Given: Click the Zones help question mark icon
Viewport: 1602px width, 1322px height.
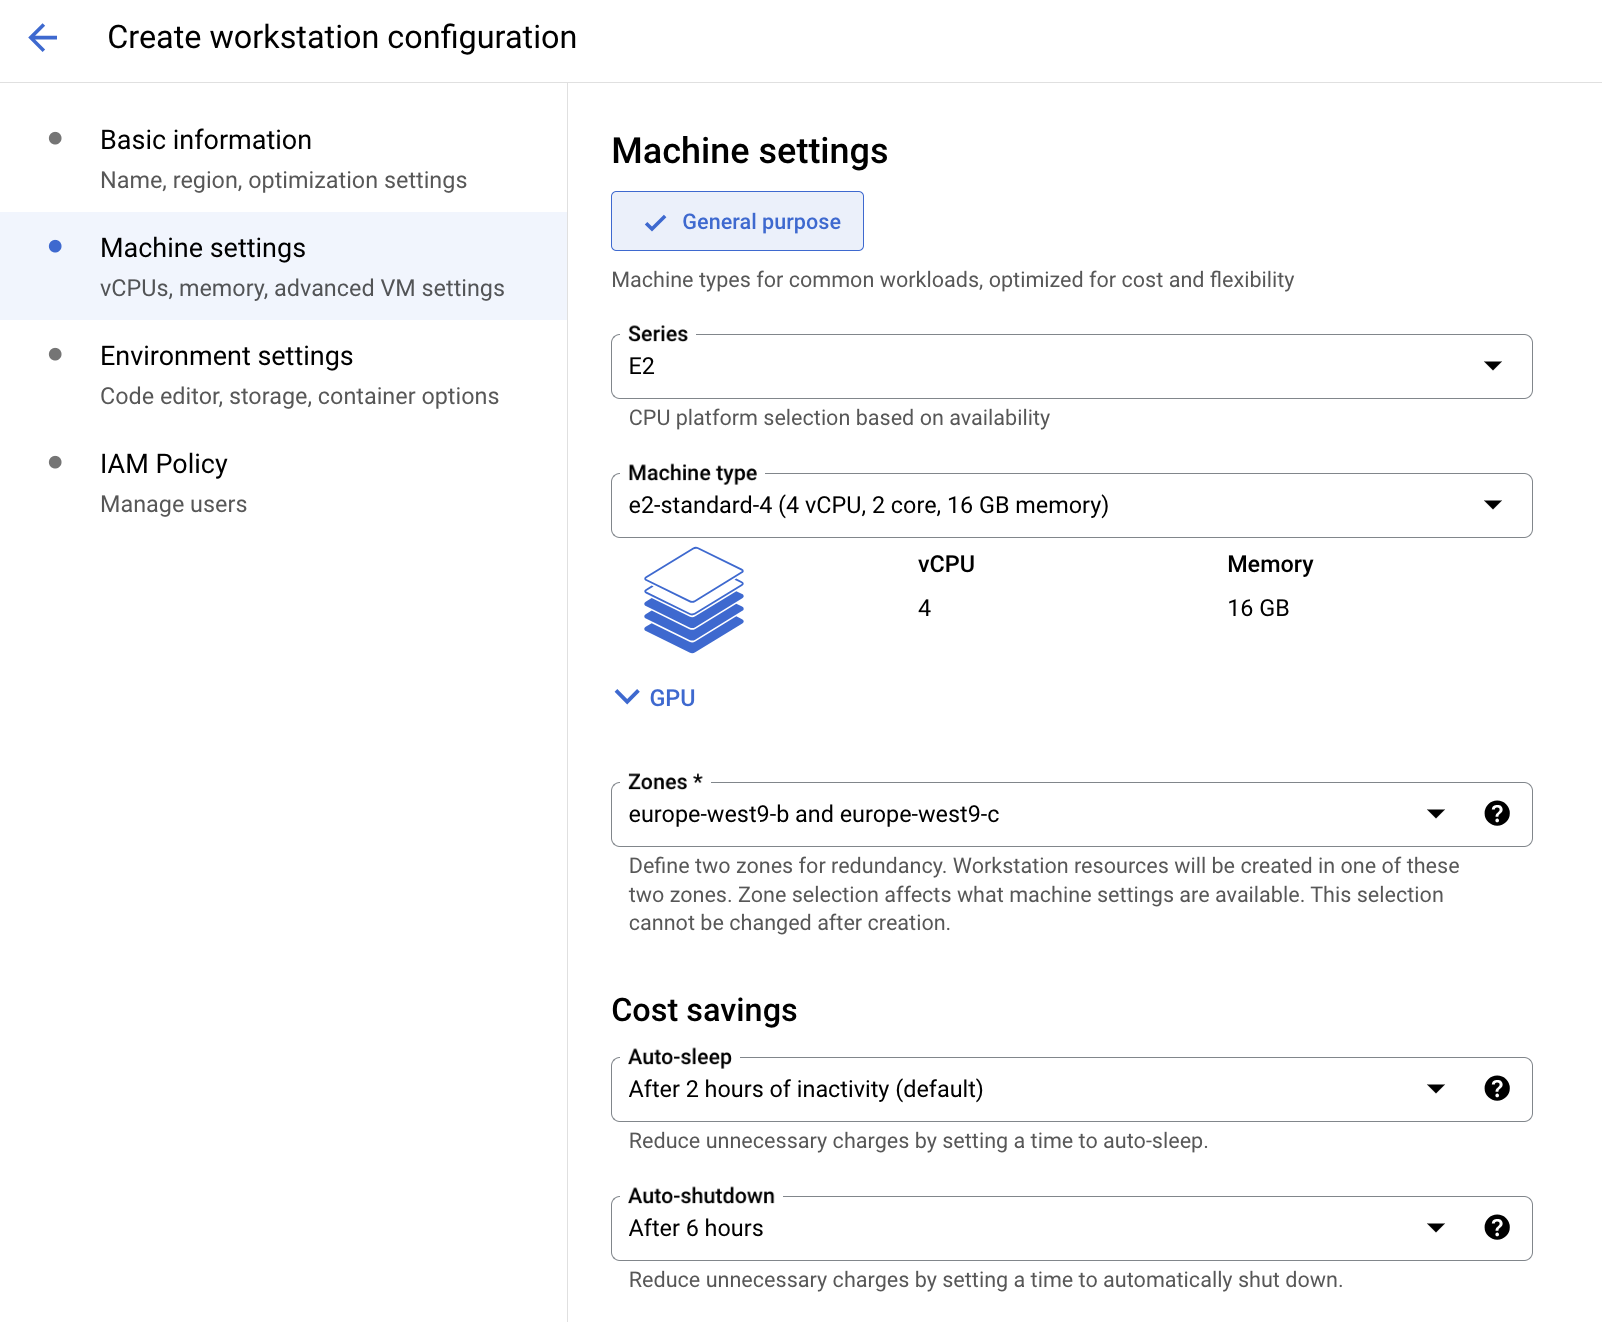Looking at the screenshot, I should pos(1496,814).
